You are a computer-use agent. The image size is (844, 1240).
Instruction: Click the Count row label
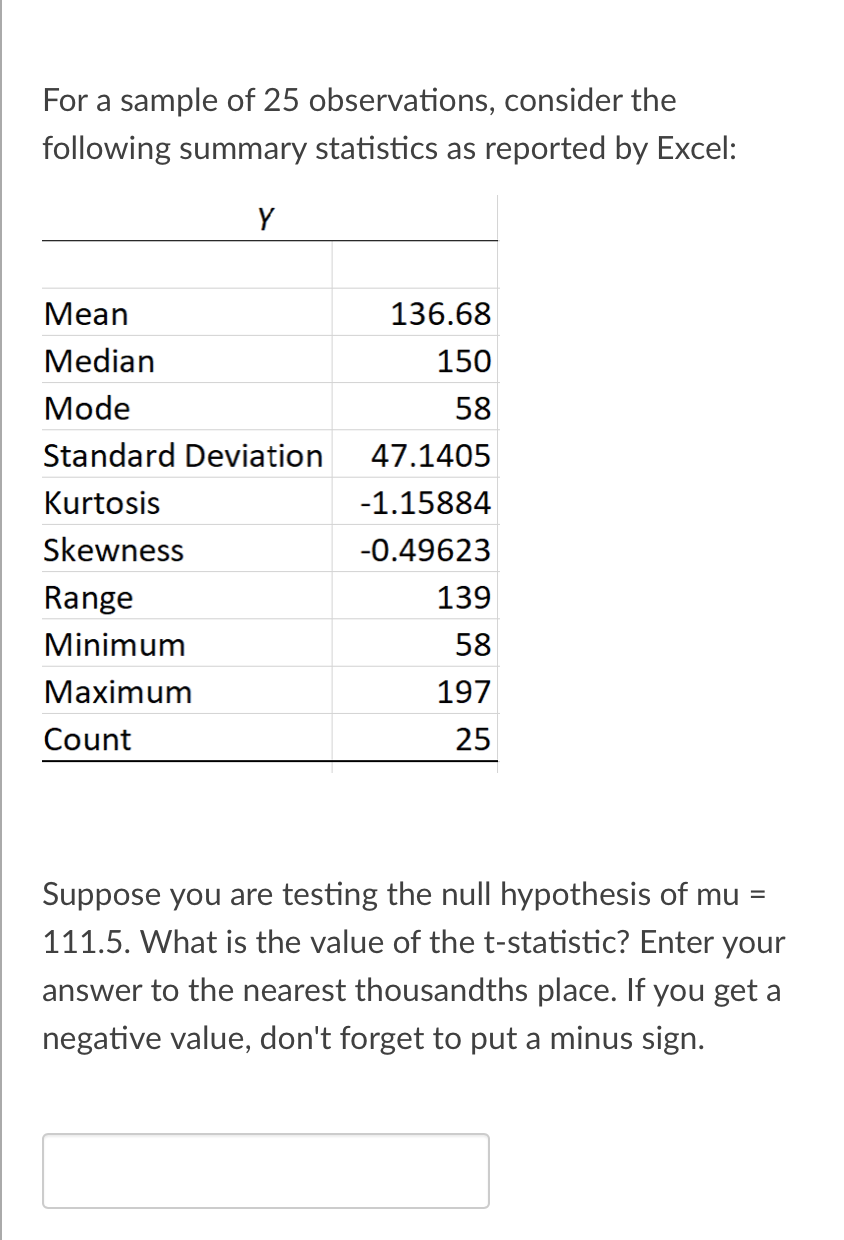click(86, 738)
